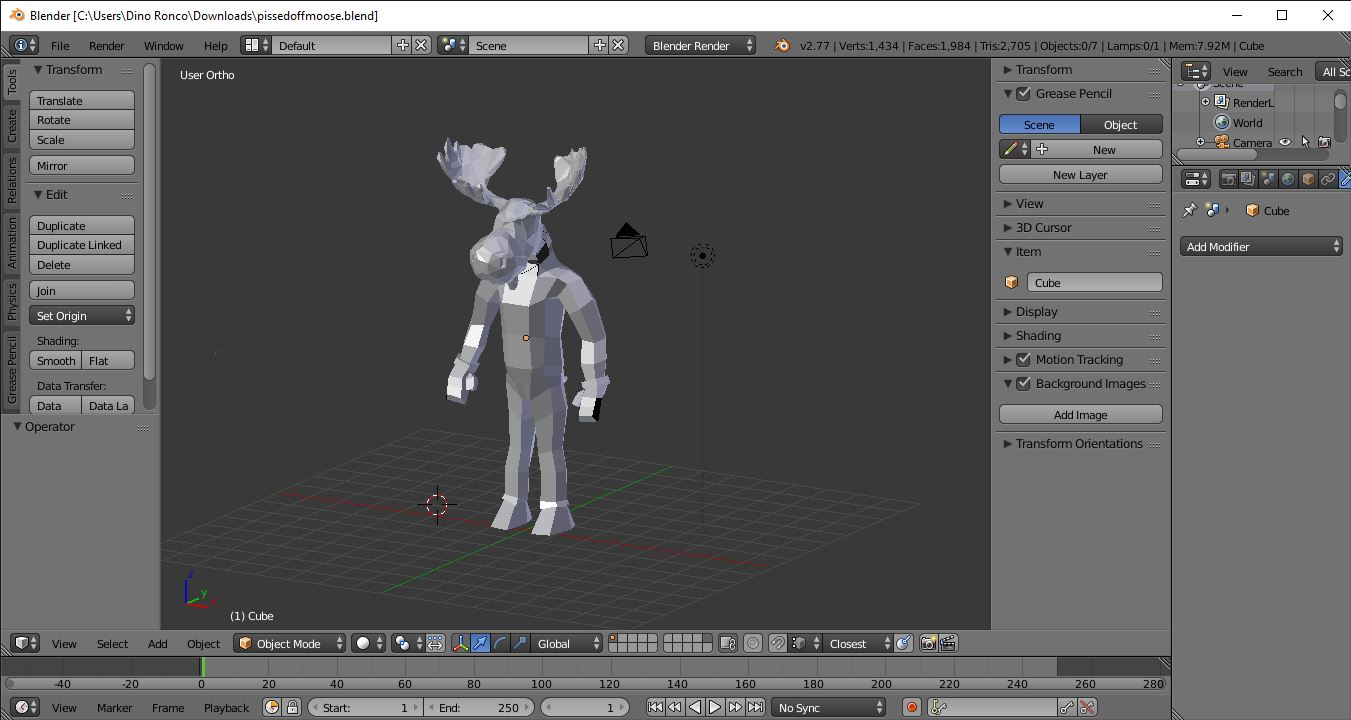Delete the current Scene with X
The width and height of the screenshot is (1351, 720).
coord(619,45)
